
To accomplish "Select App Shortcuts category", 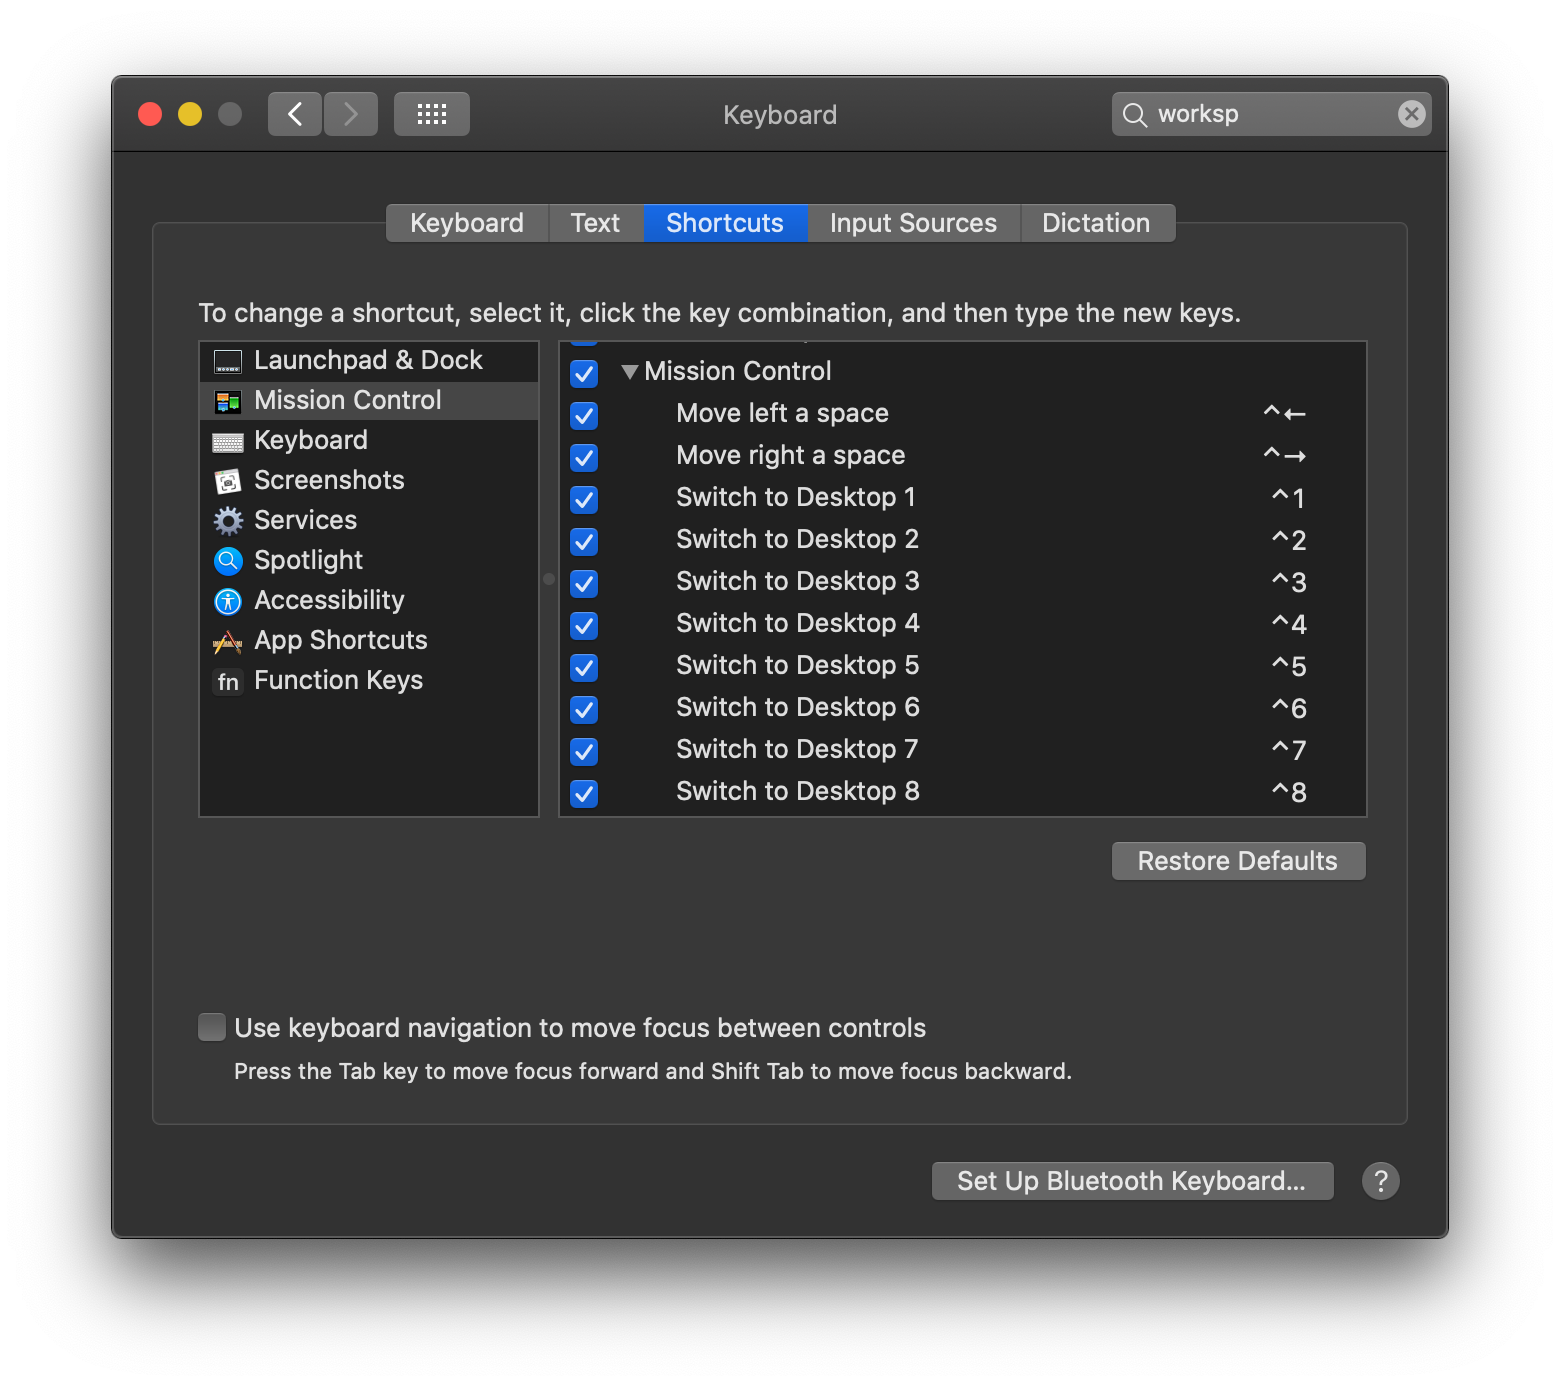I will [369, 640].
